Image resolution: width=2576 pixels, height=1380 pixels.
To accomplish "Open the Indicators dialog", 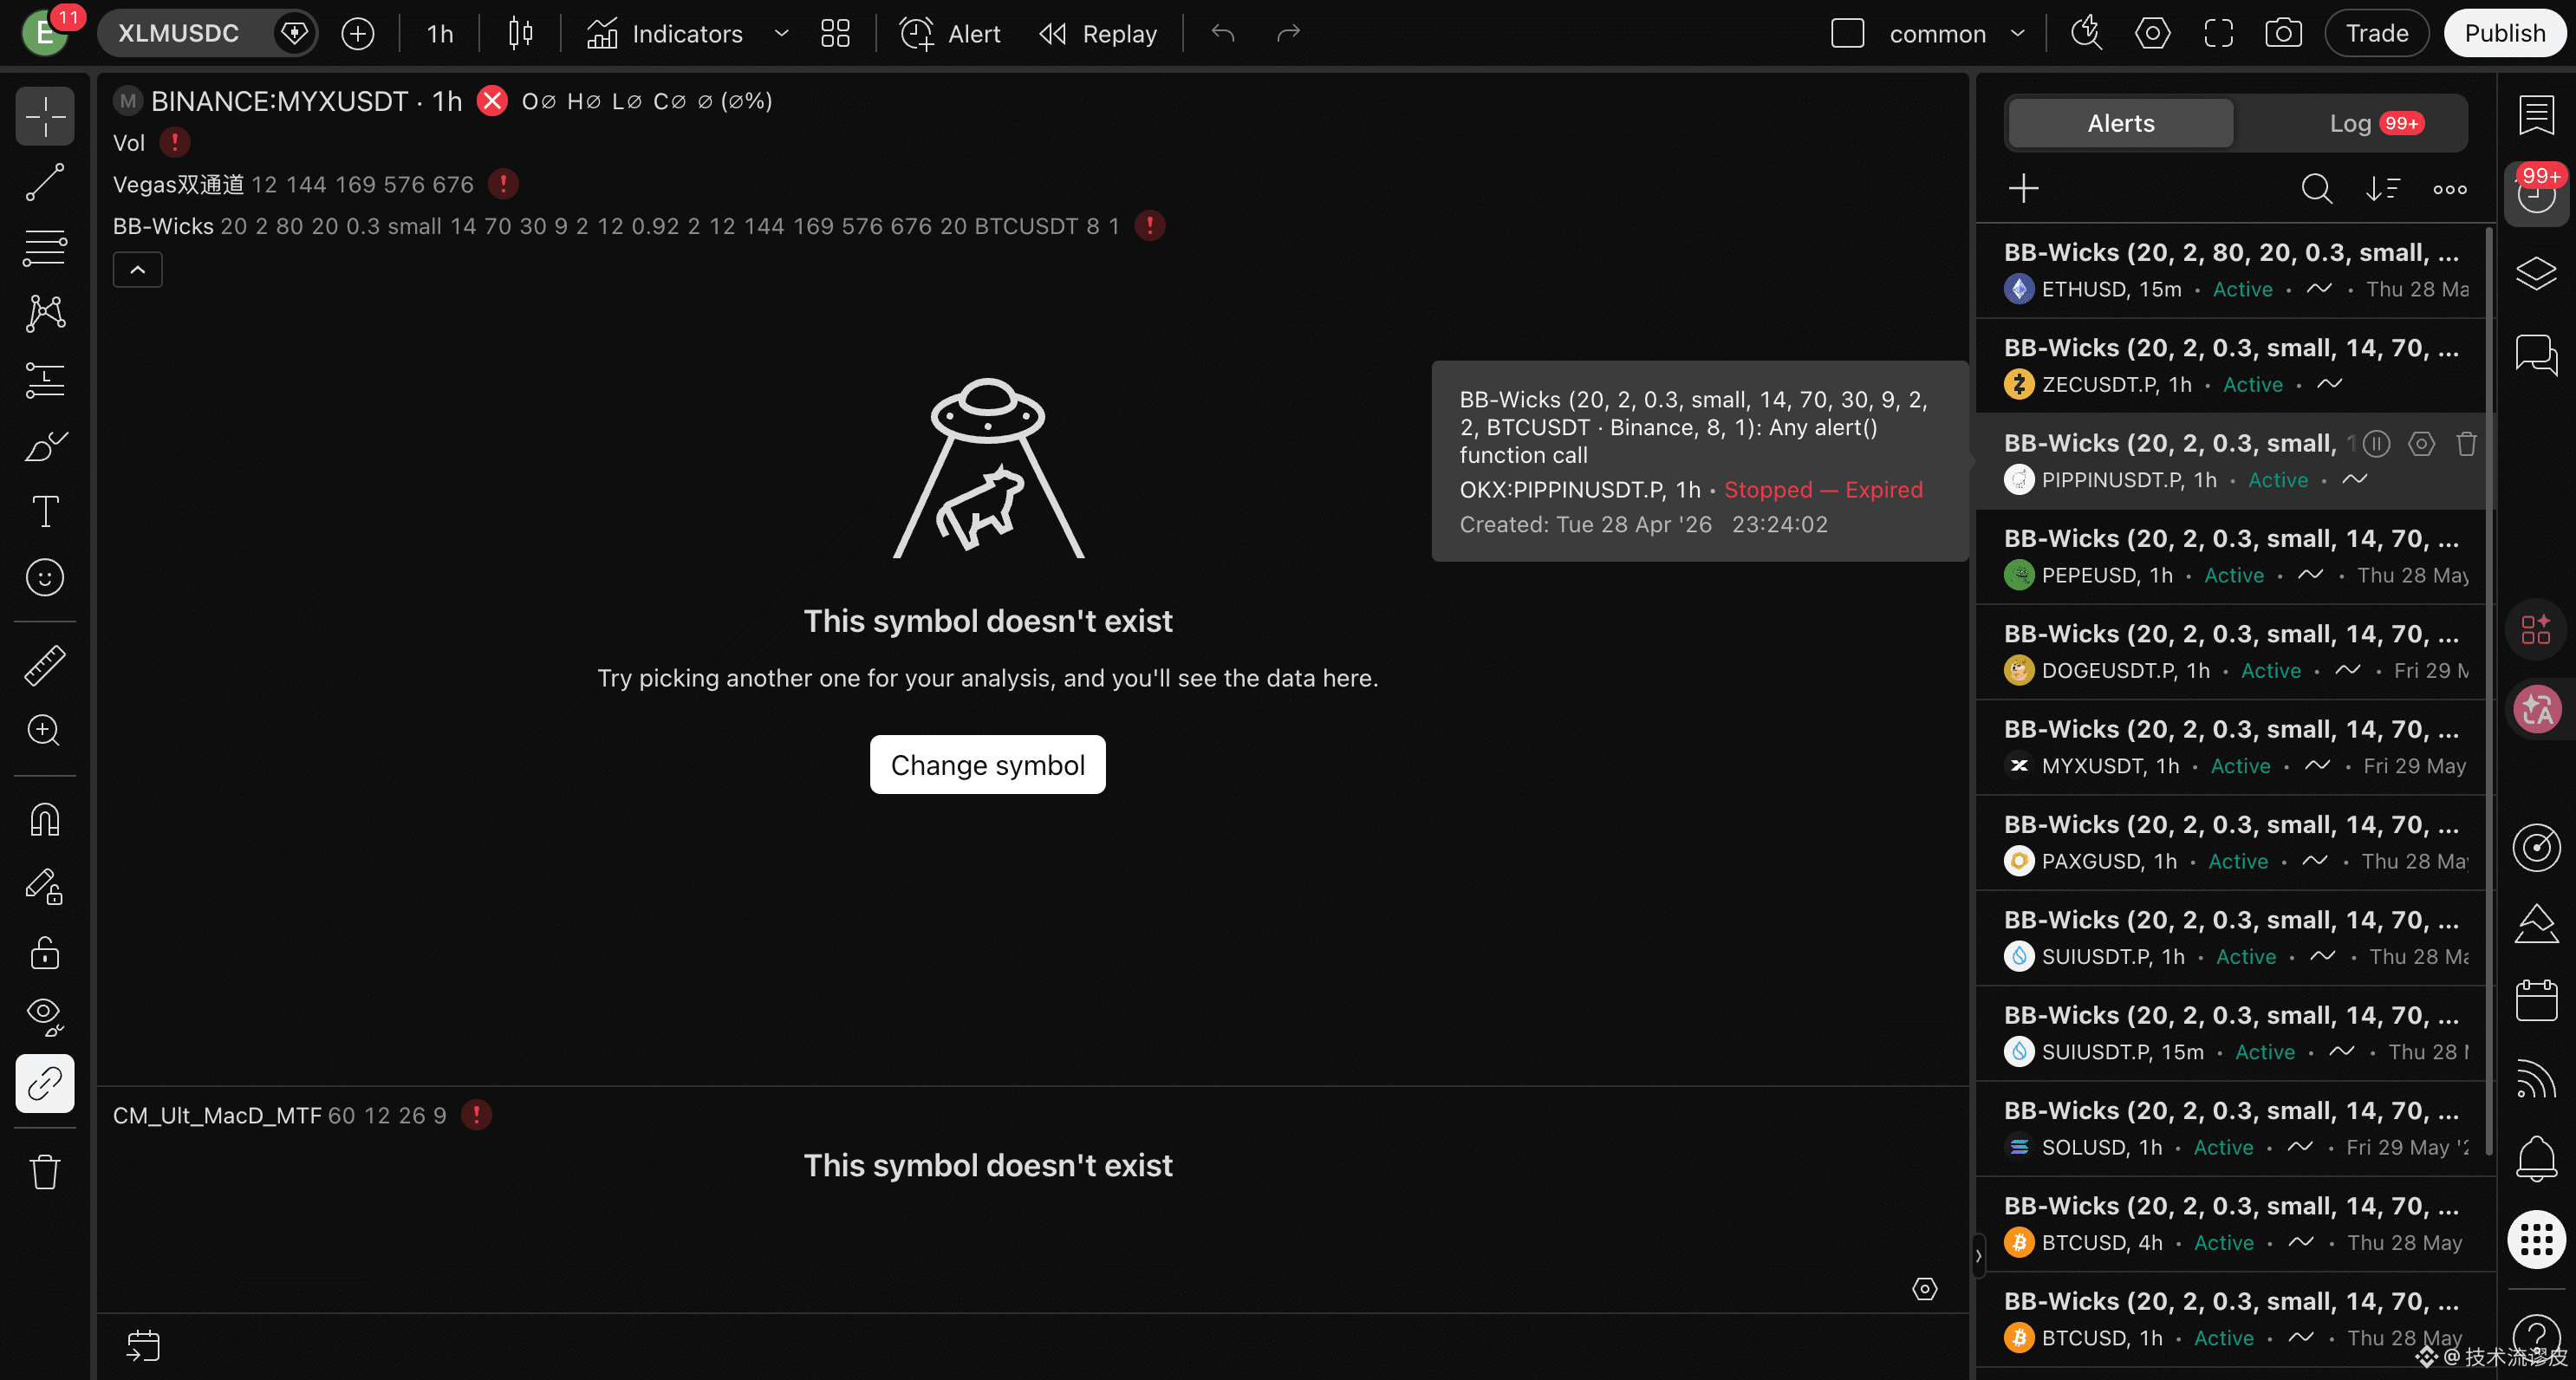I will tap(665, 33).
